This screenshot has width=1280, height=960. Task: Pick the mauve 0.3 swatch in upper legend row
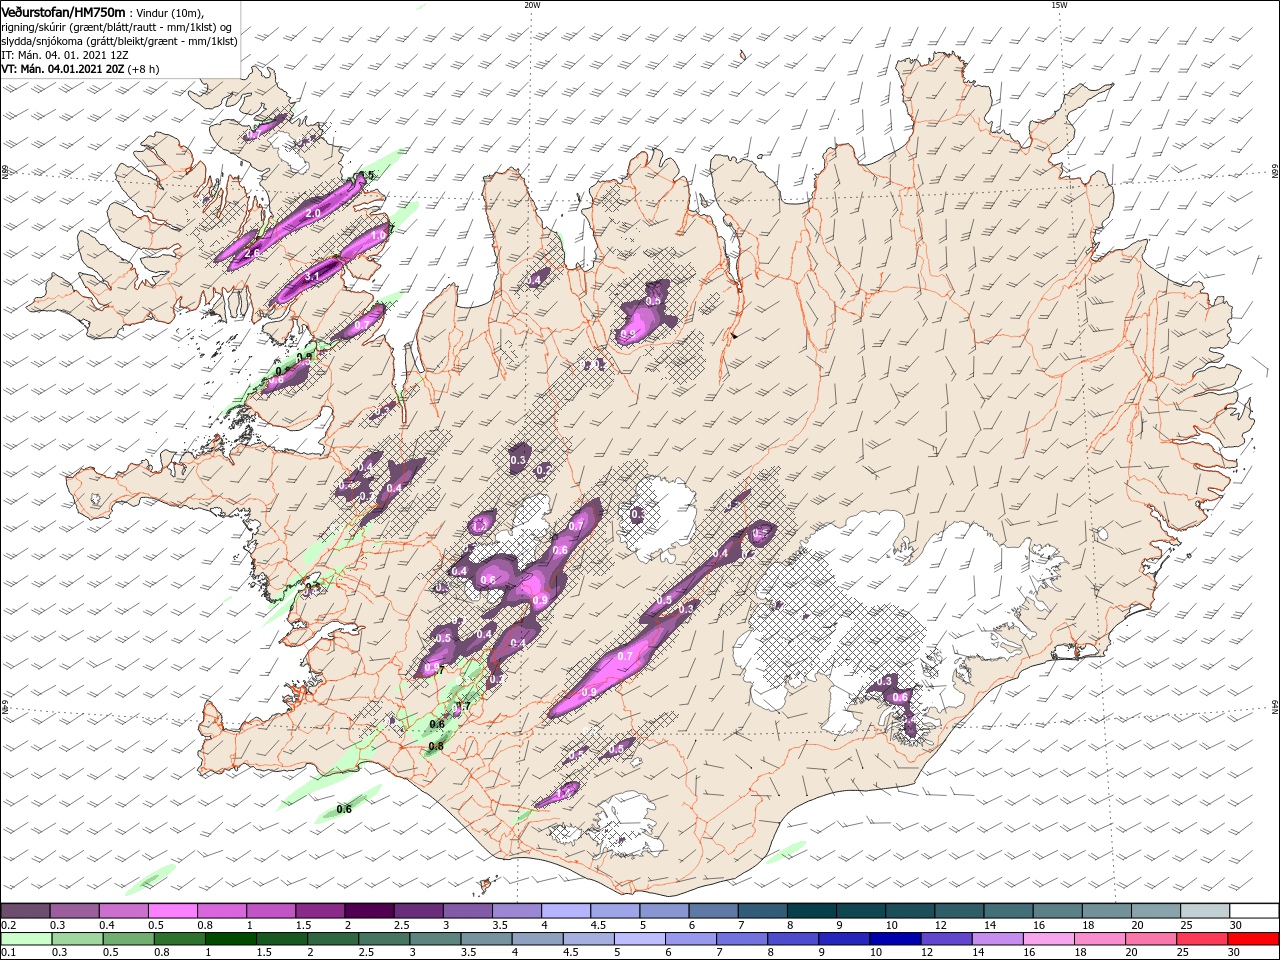[75, 911]
